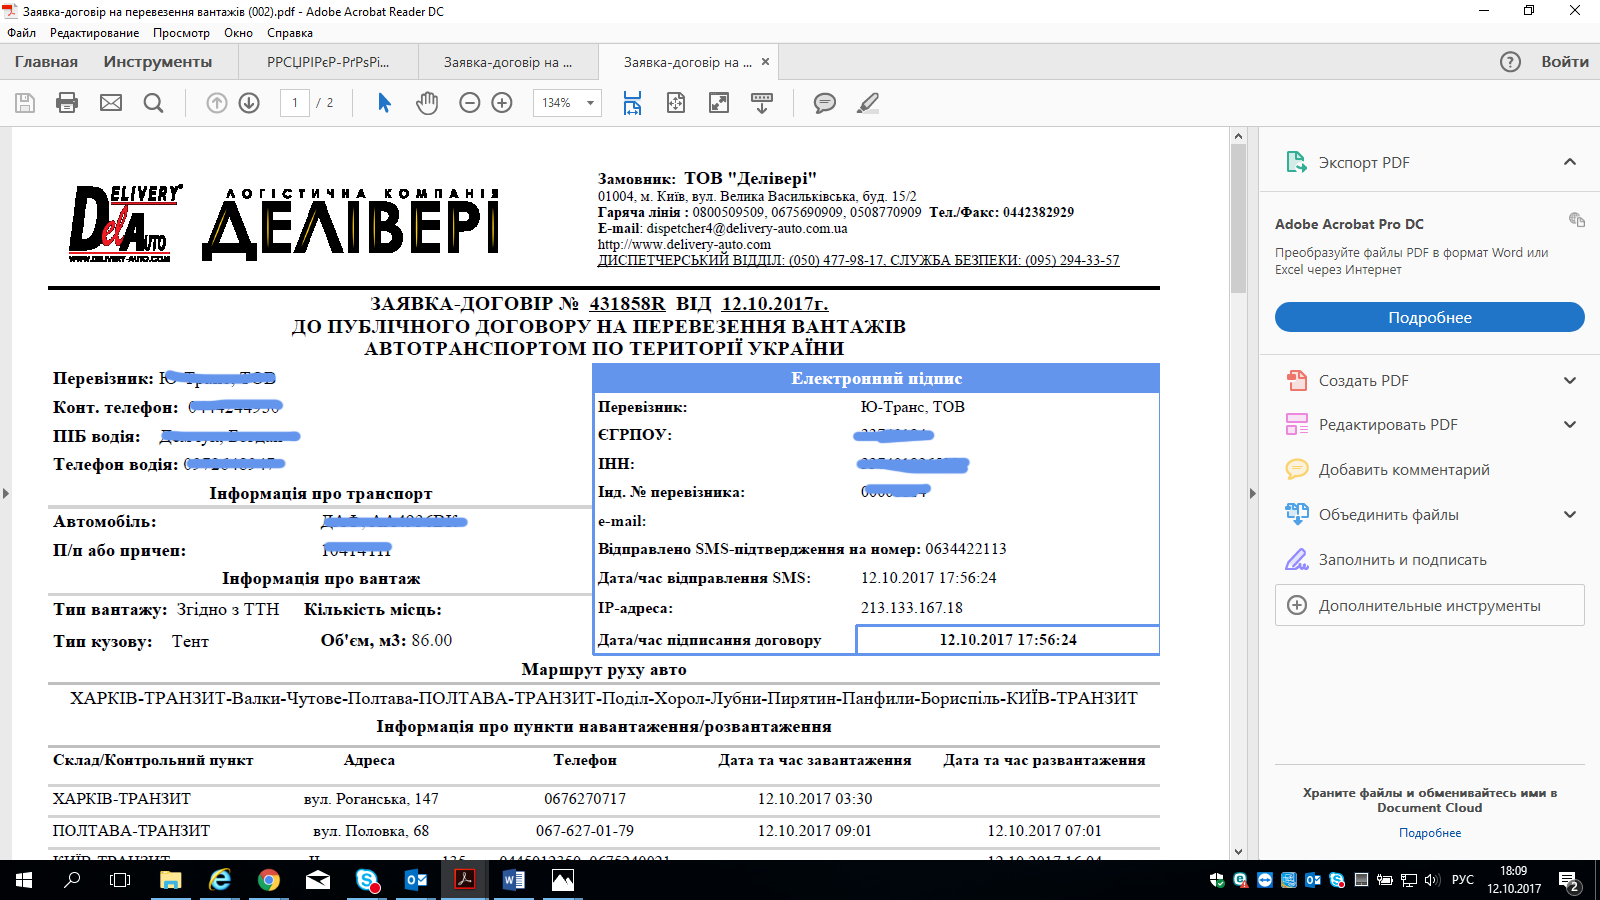Go to previous page arrow

(217, 103)
